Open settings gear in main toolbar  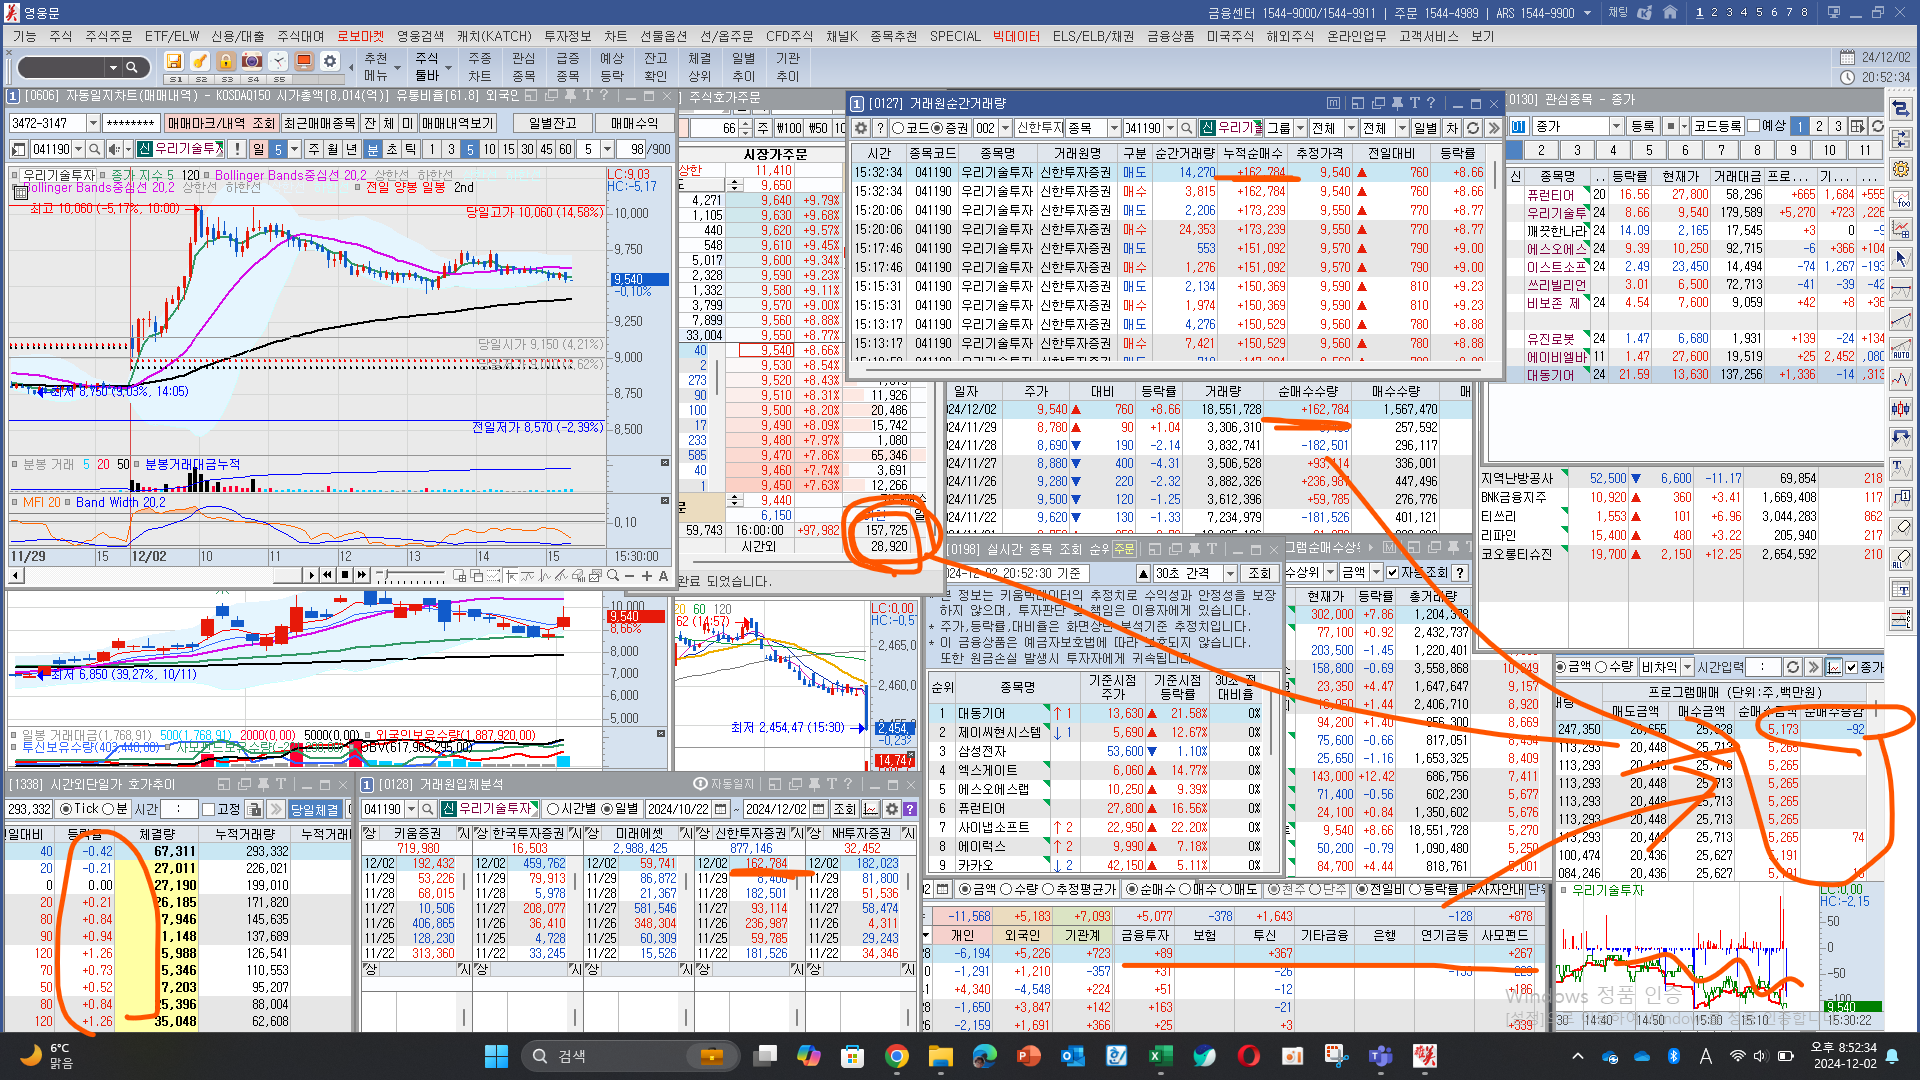click(x=330, y=62)
